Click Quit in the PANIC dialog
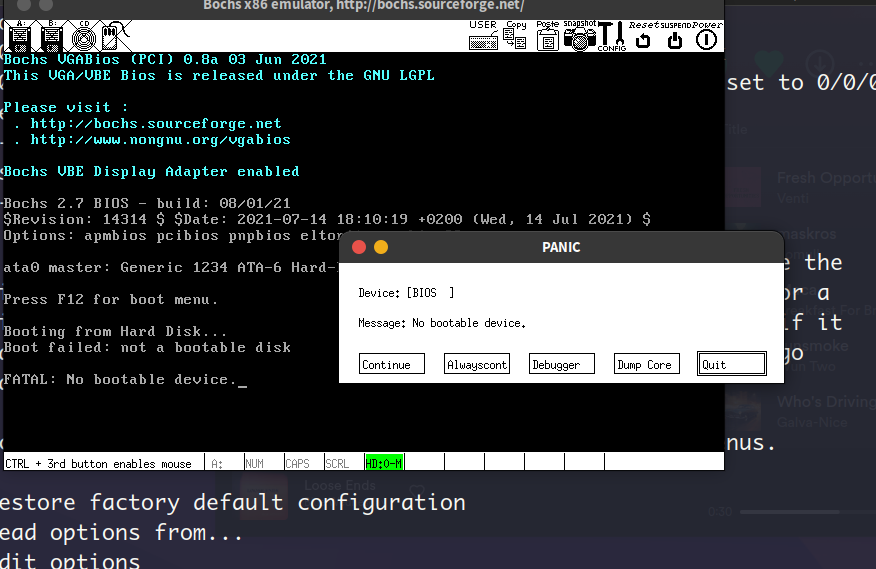This screenshot has width=876, height=569. pos(731,364)
